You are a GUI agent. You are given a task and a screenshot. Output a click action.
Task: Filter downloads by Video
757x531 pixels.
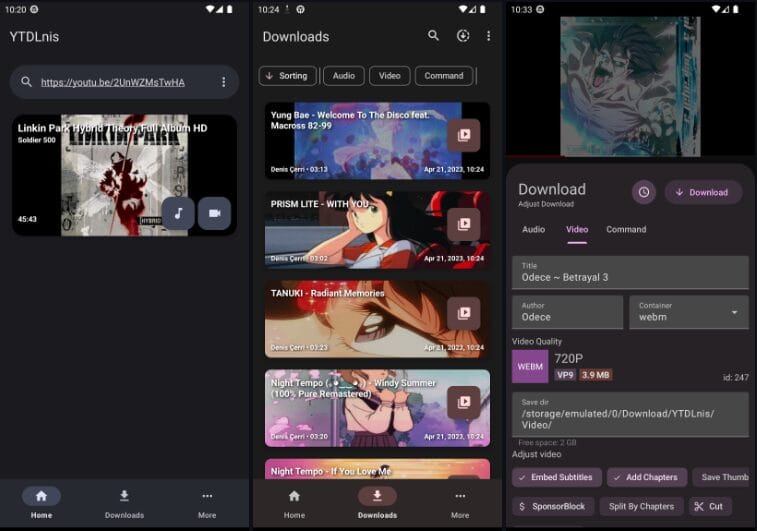390,76
